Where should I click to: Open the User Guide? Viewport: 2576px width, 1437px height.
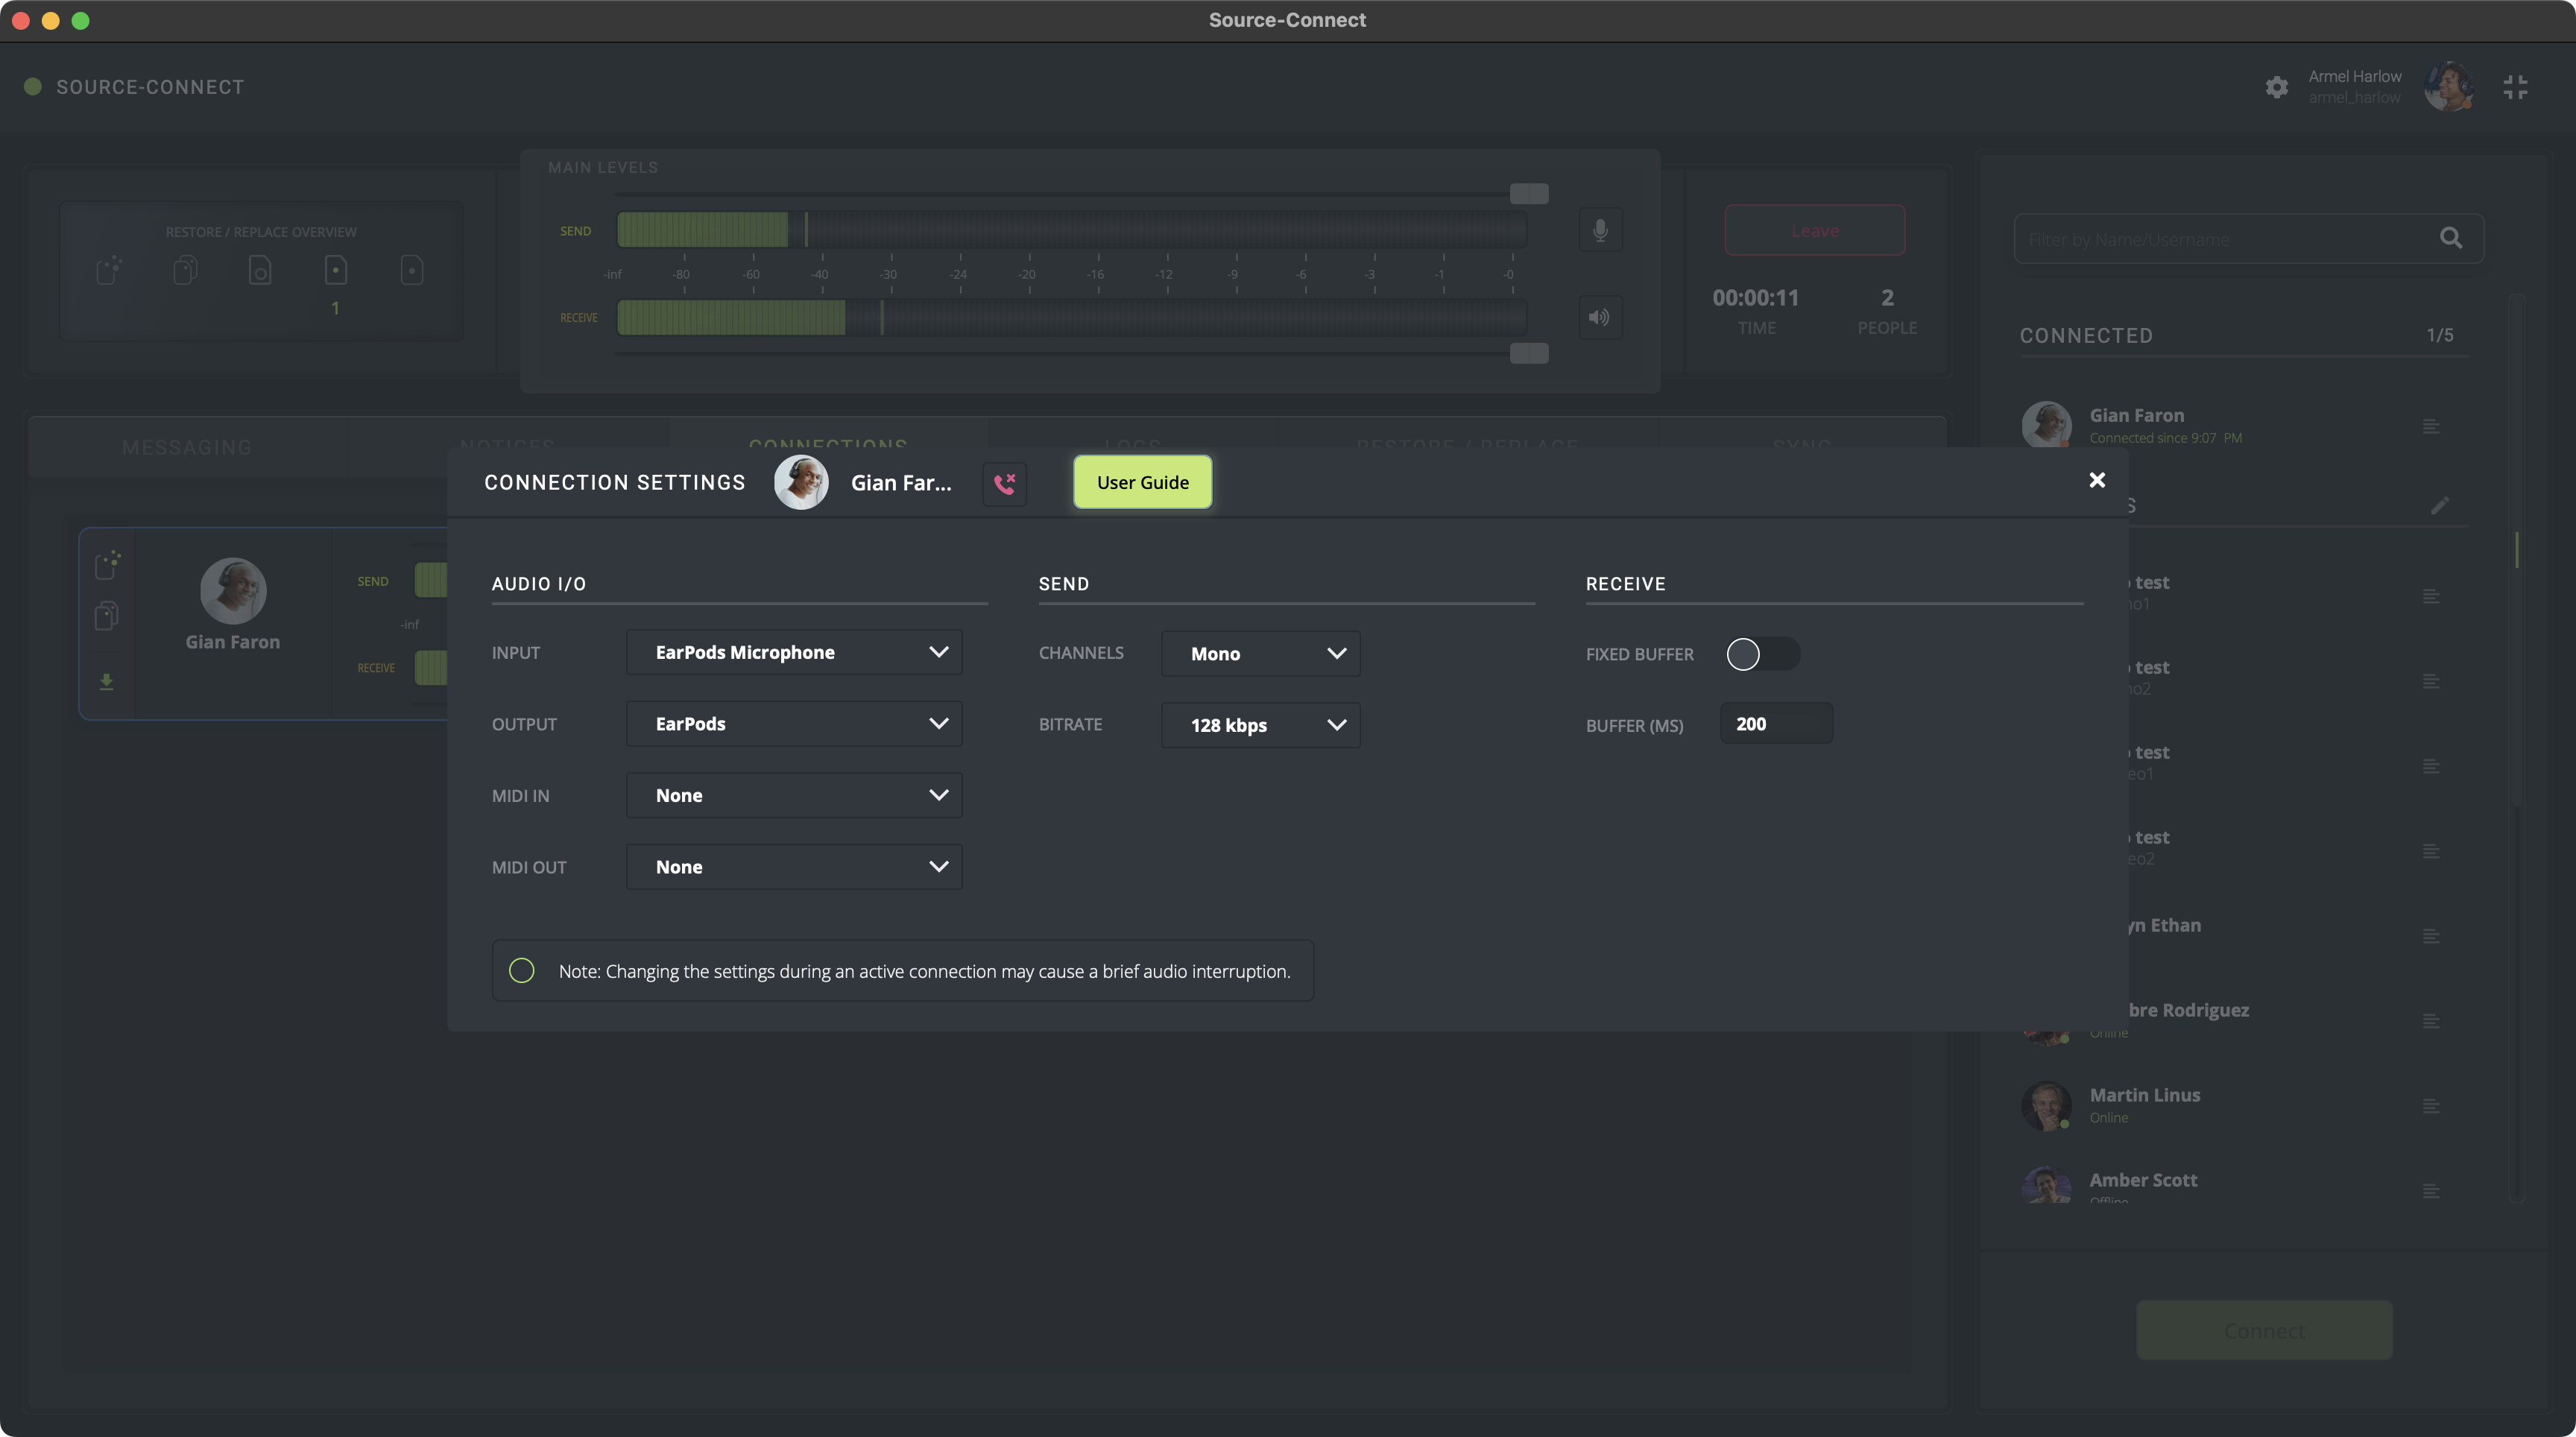pos(1142,482)
